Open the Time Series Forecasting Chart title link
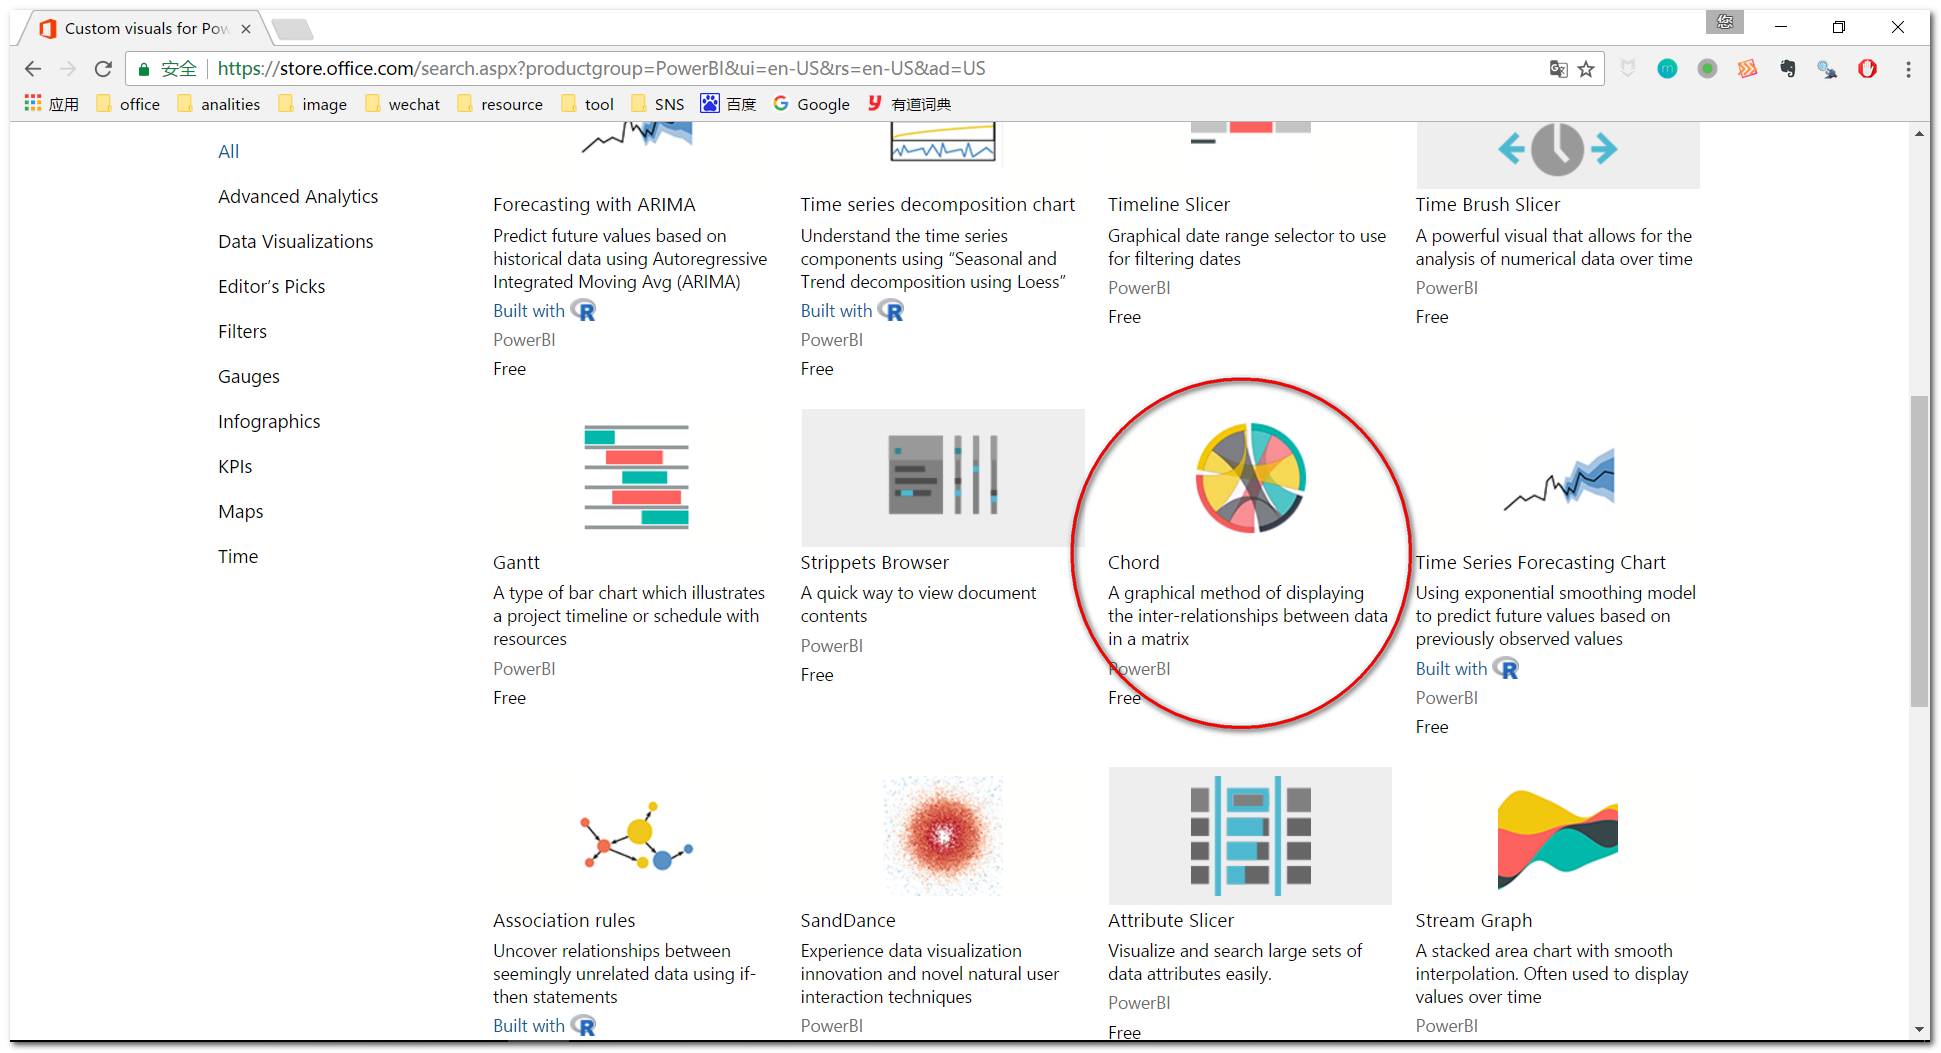 [1541, 563]
